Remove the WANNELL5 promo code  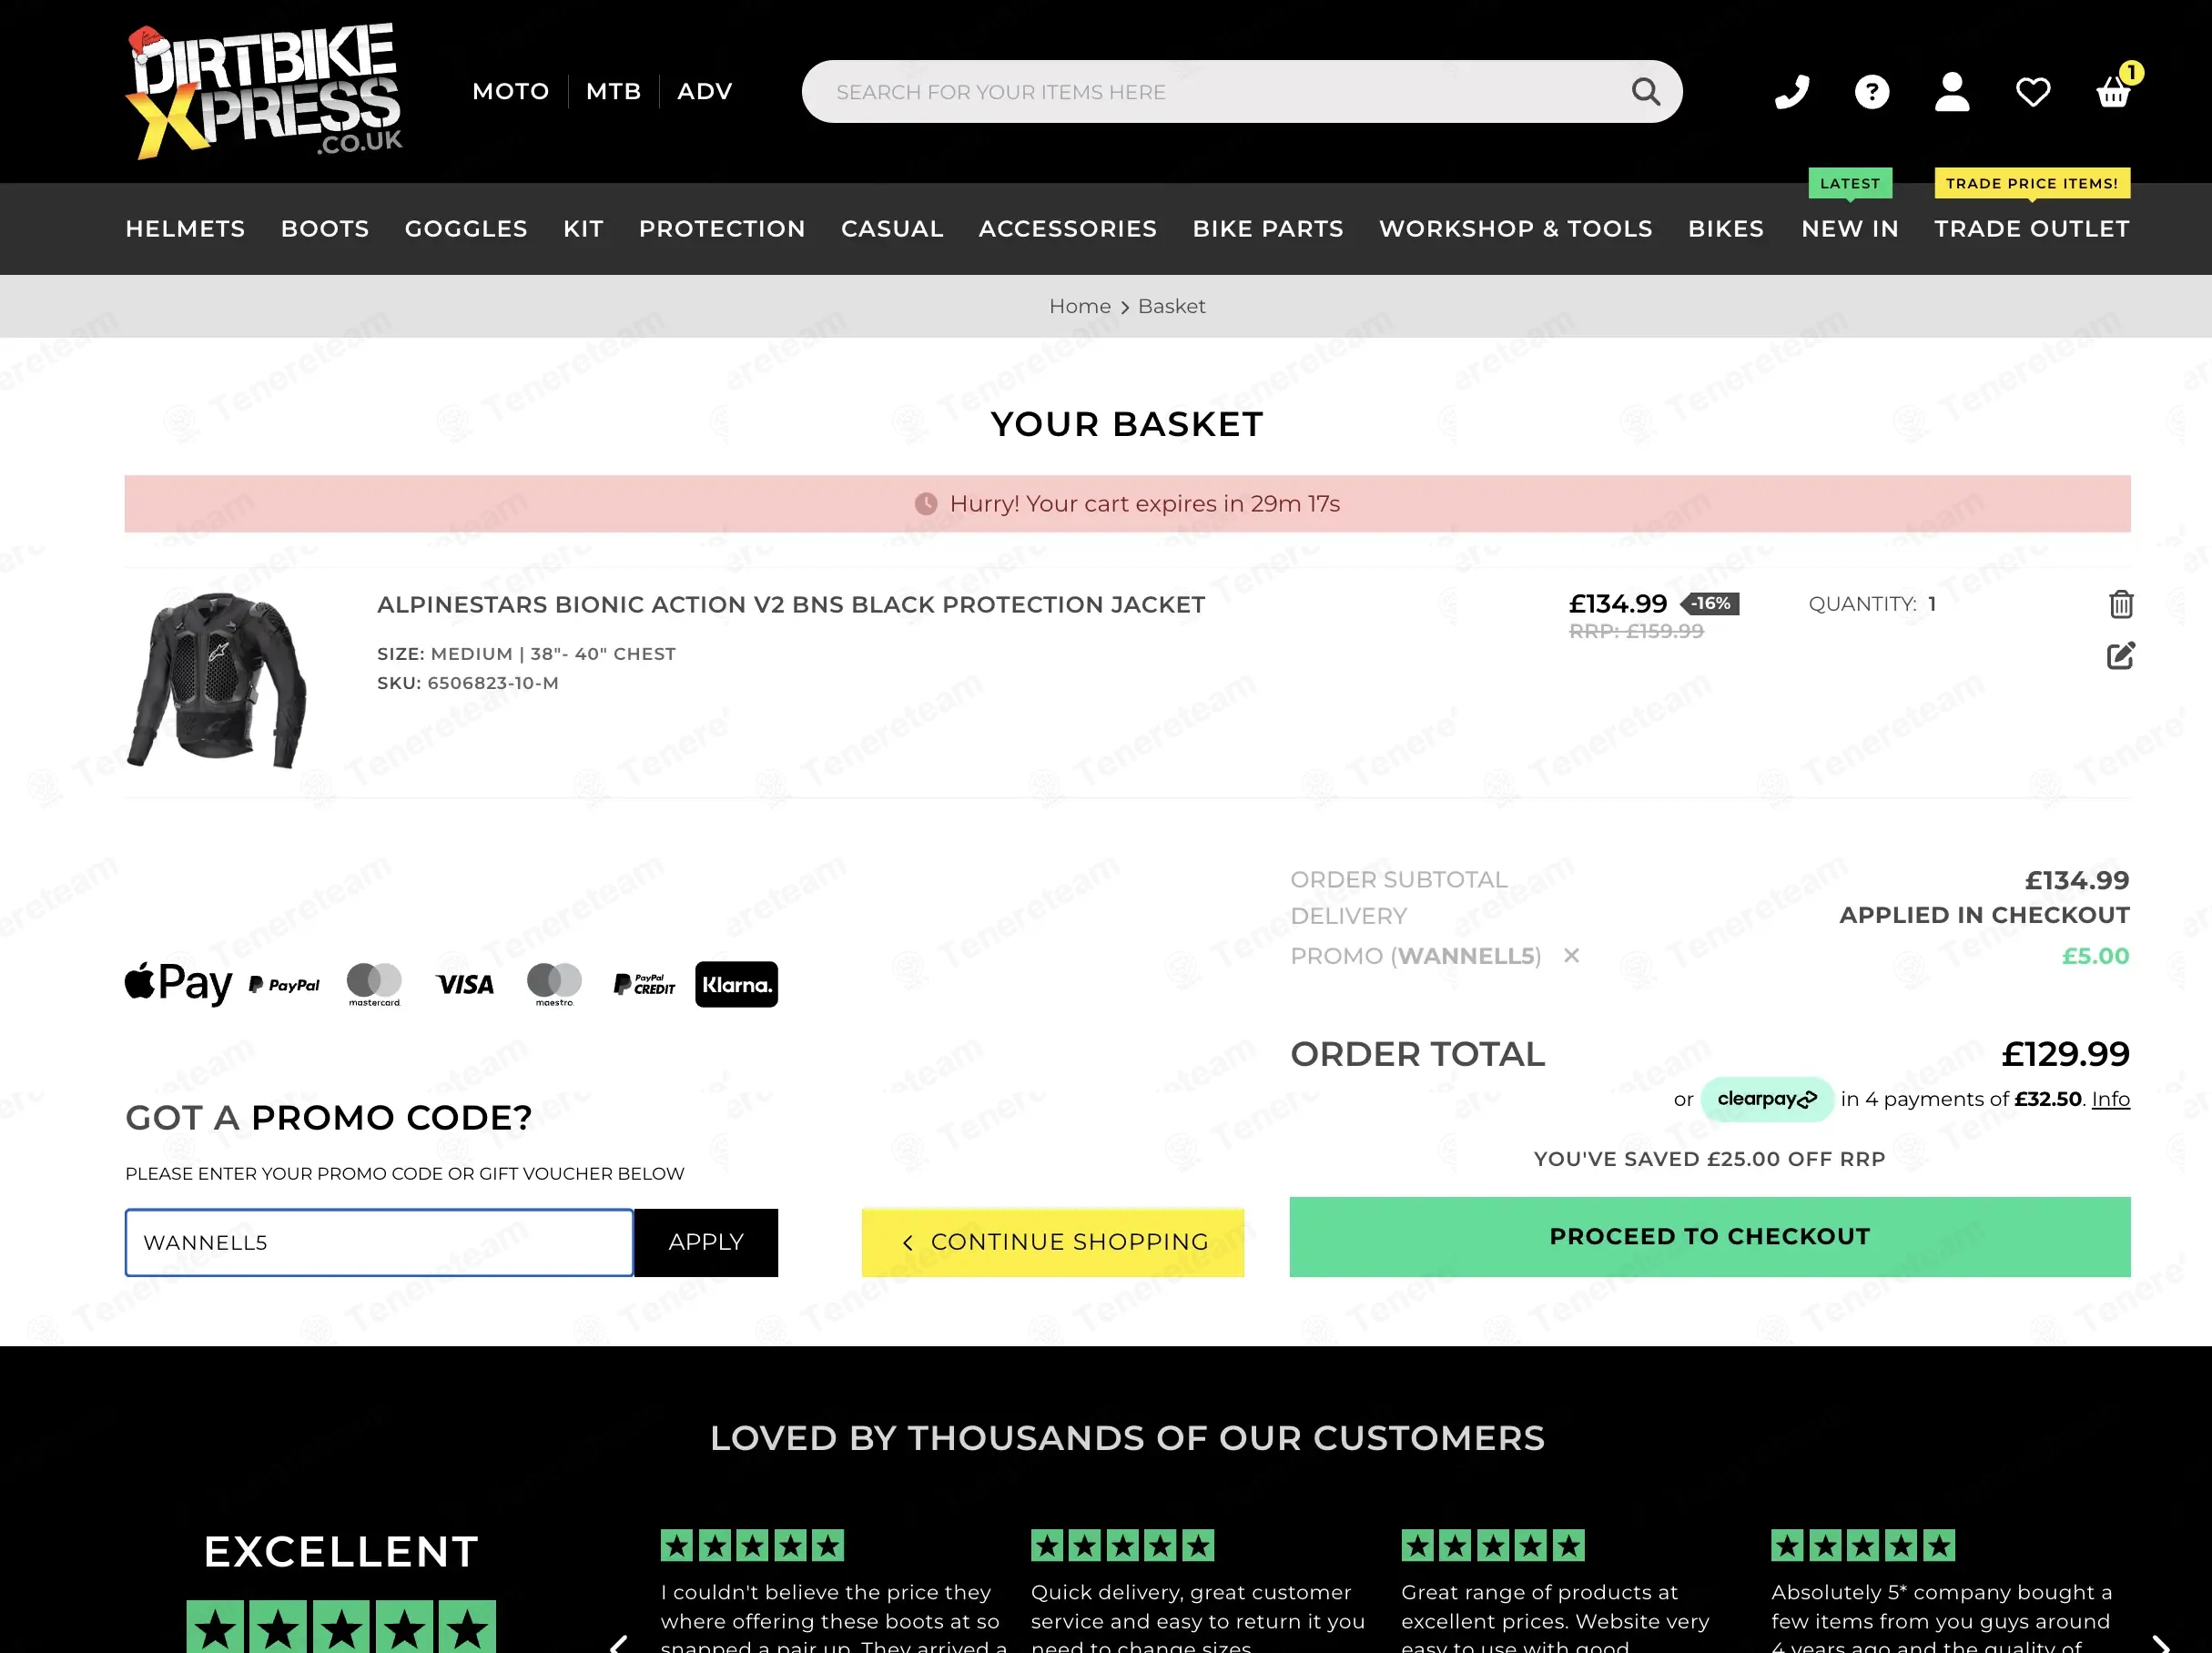[x=1571, y=955]
